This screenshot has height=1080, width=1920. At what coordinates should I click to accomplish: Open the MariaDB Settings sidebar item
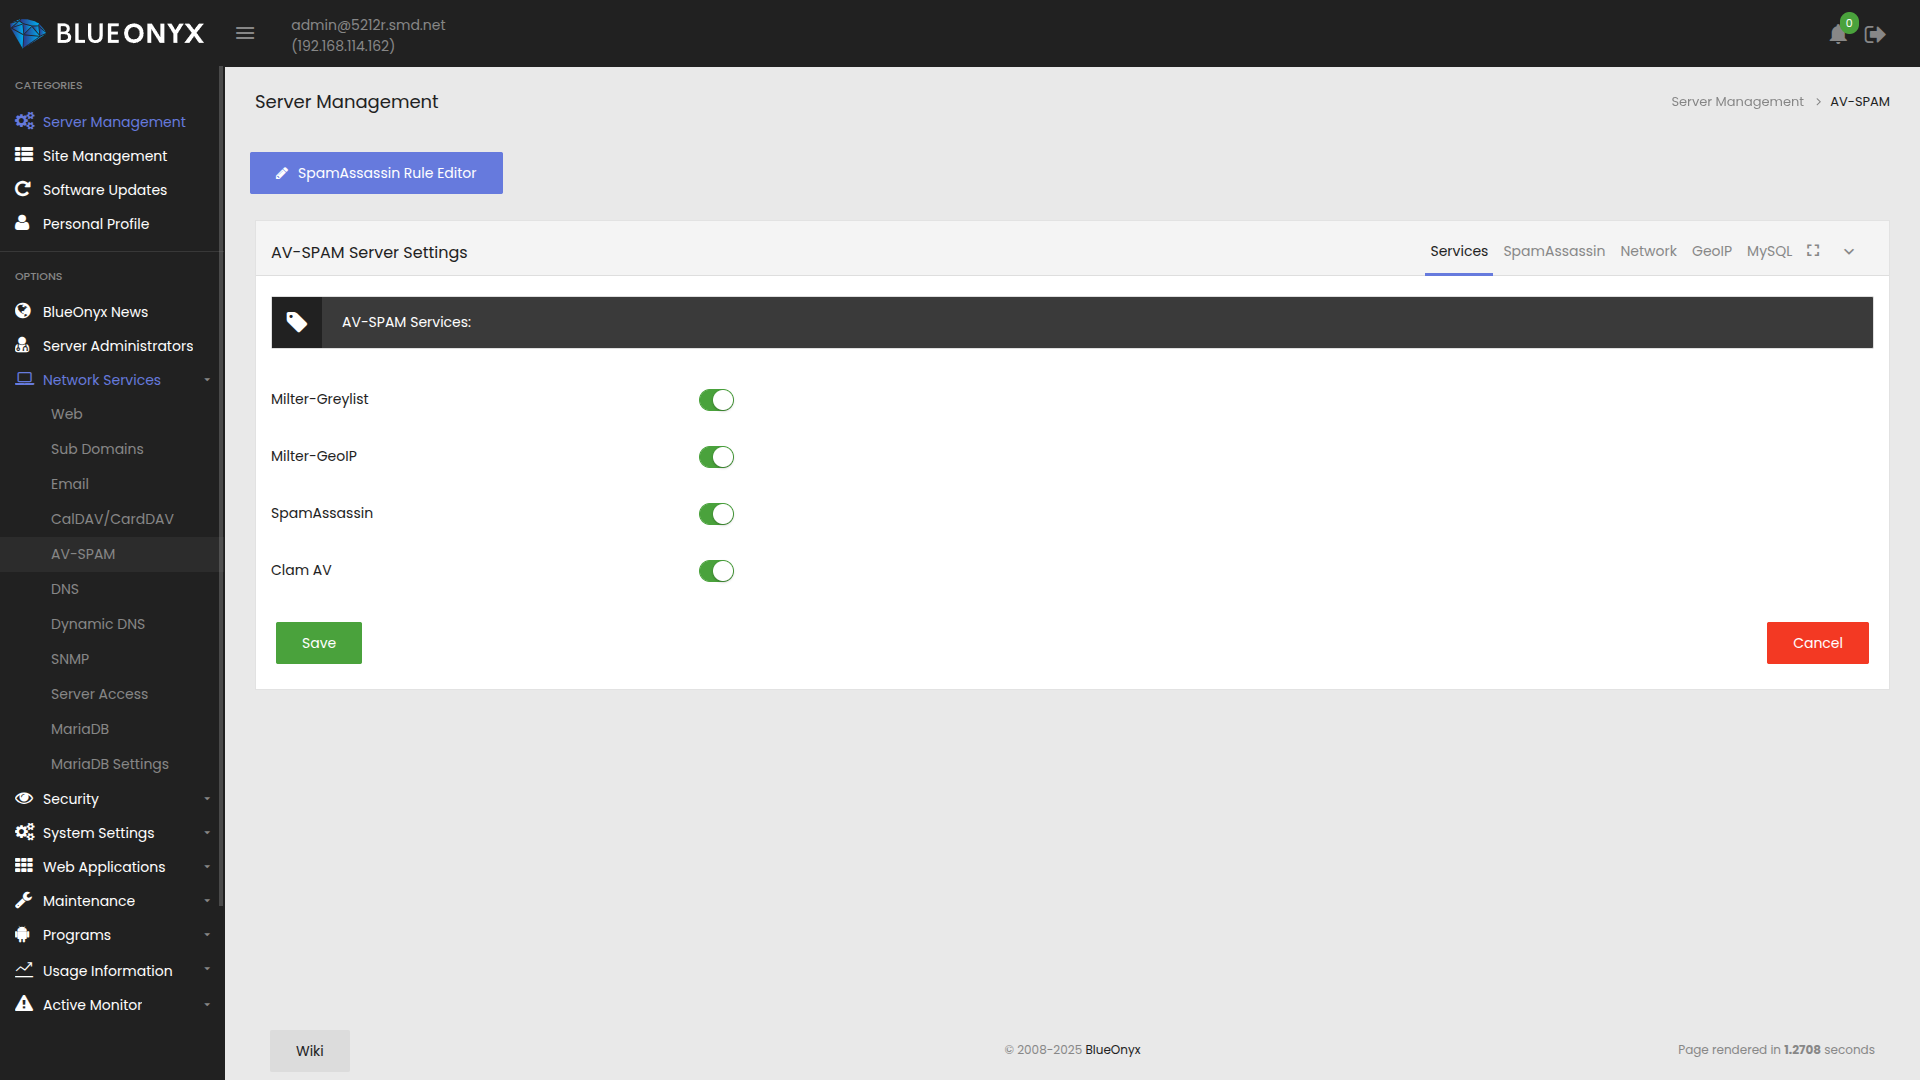point(110,764)
